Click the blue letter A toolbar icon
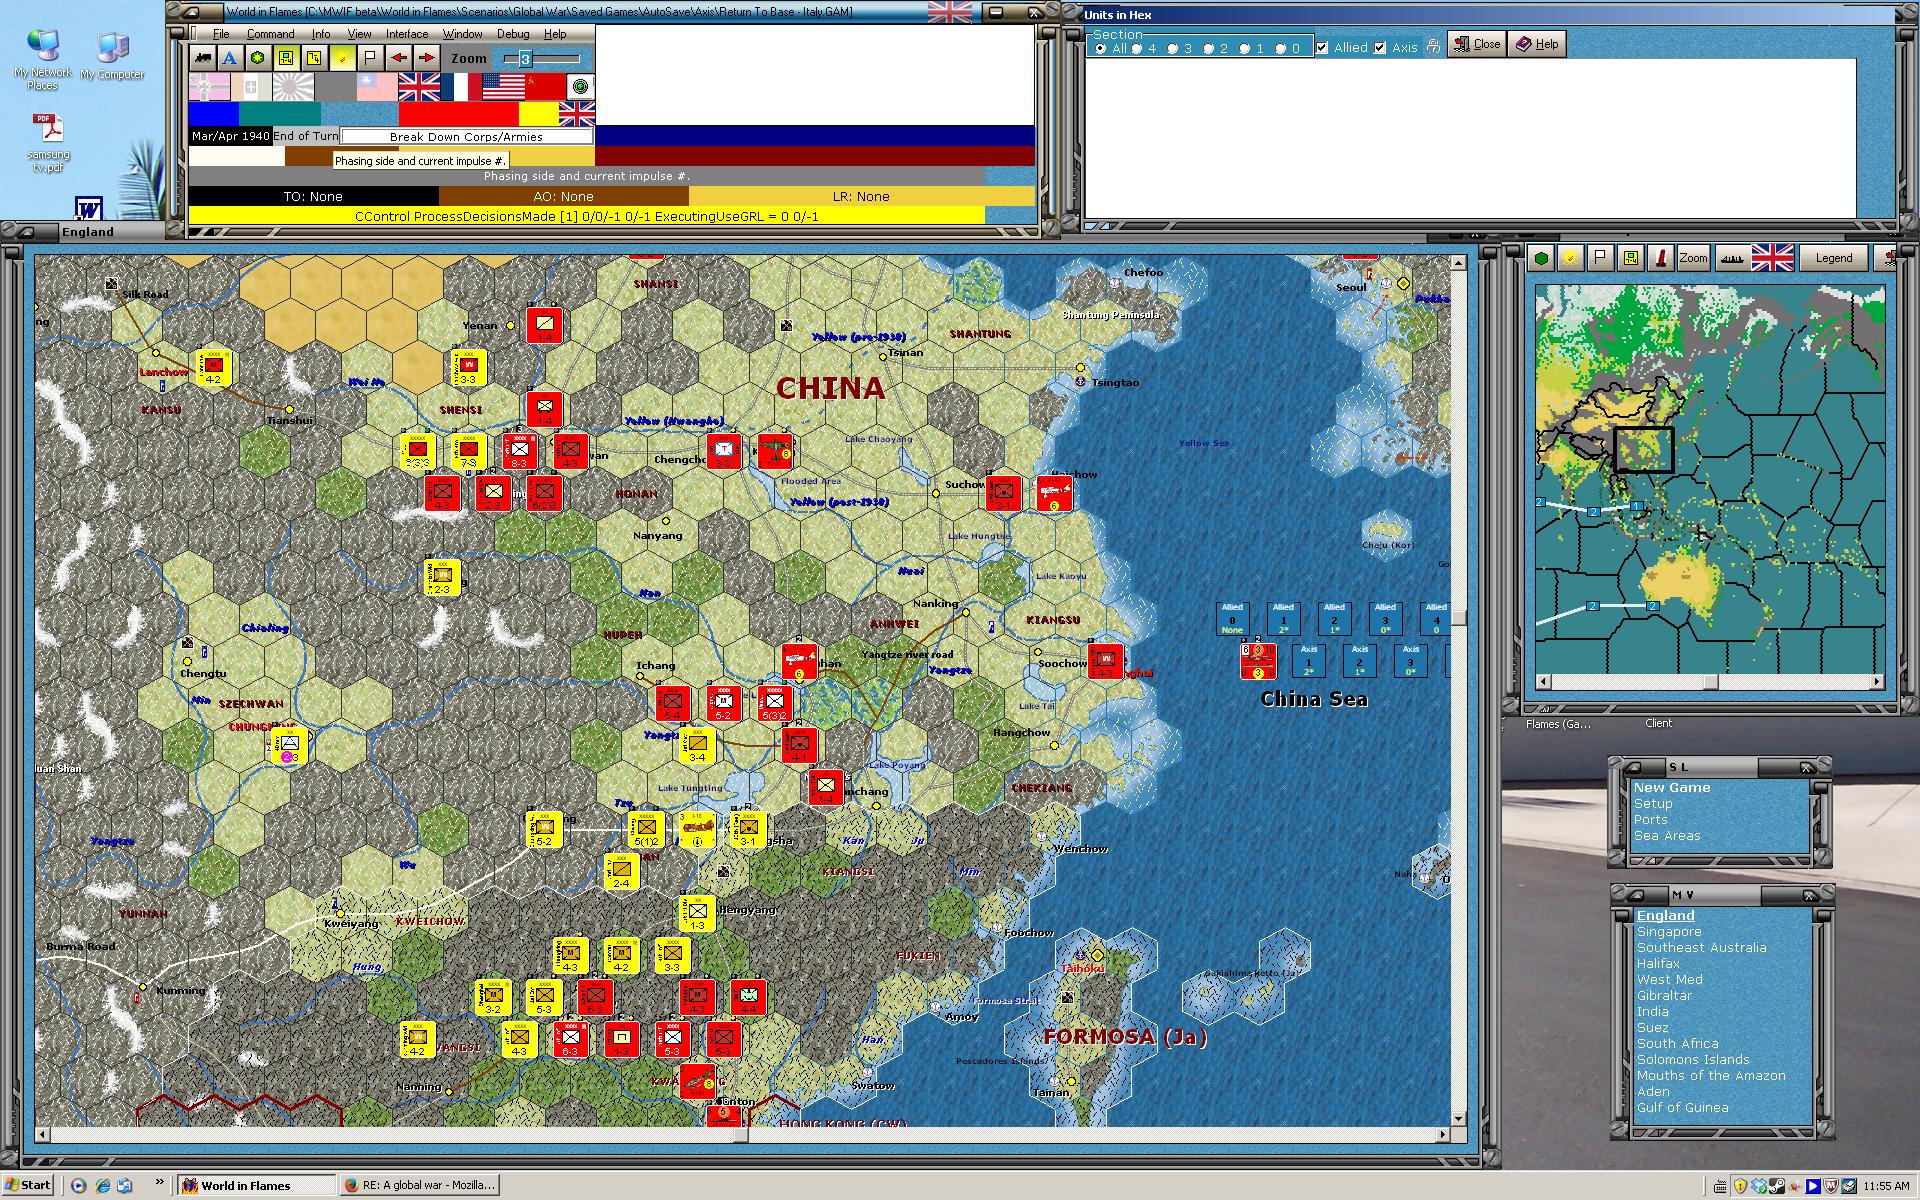 pos(230,58)
